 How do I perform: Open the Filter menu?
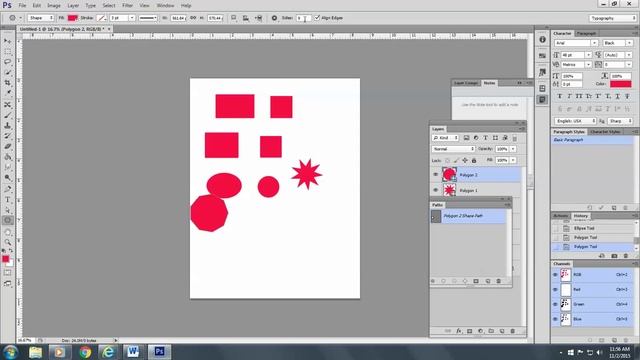127,6
